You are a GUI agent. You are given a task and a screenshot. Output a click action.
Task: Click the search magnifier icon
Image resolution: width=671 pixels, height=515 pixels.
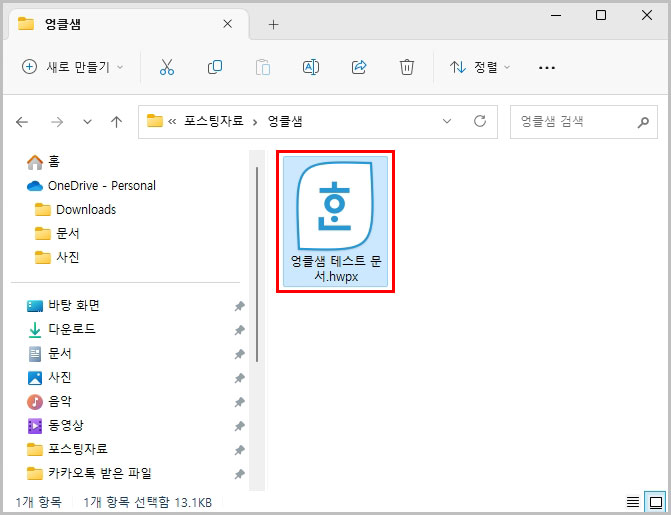tap(643, 122)
